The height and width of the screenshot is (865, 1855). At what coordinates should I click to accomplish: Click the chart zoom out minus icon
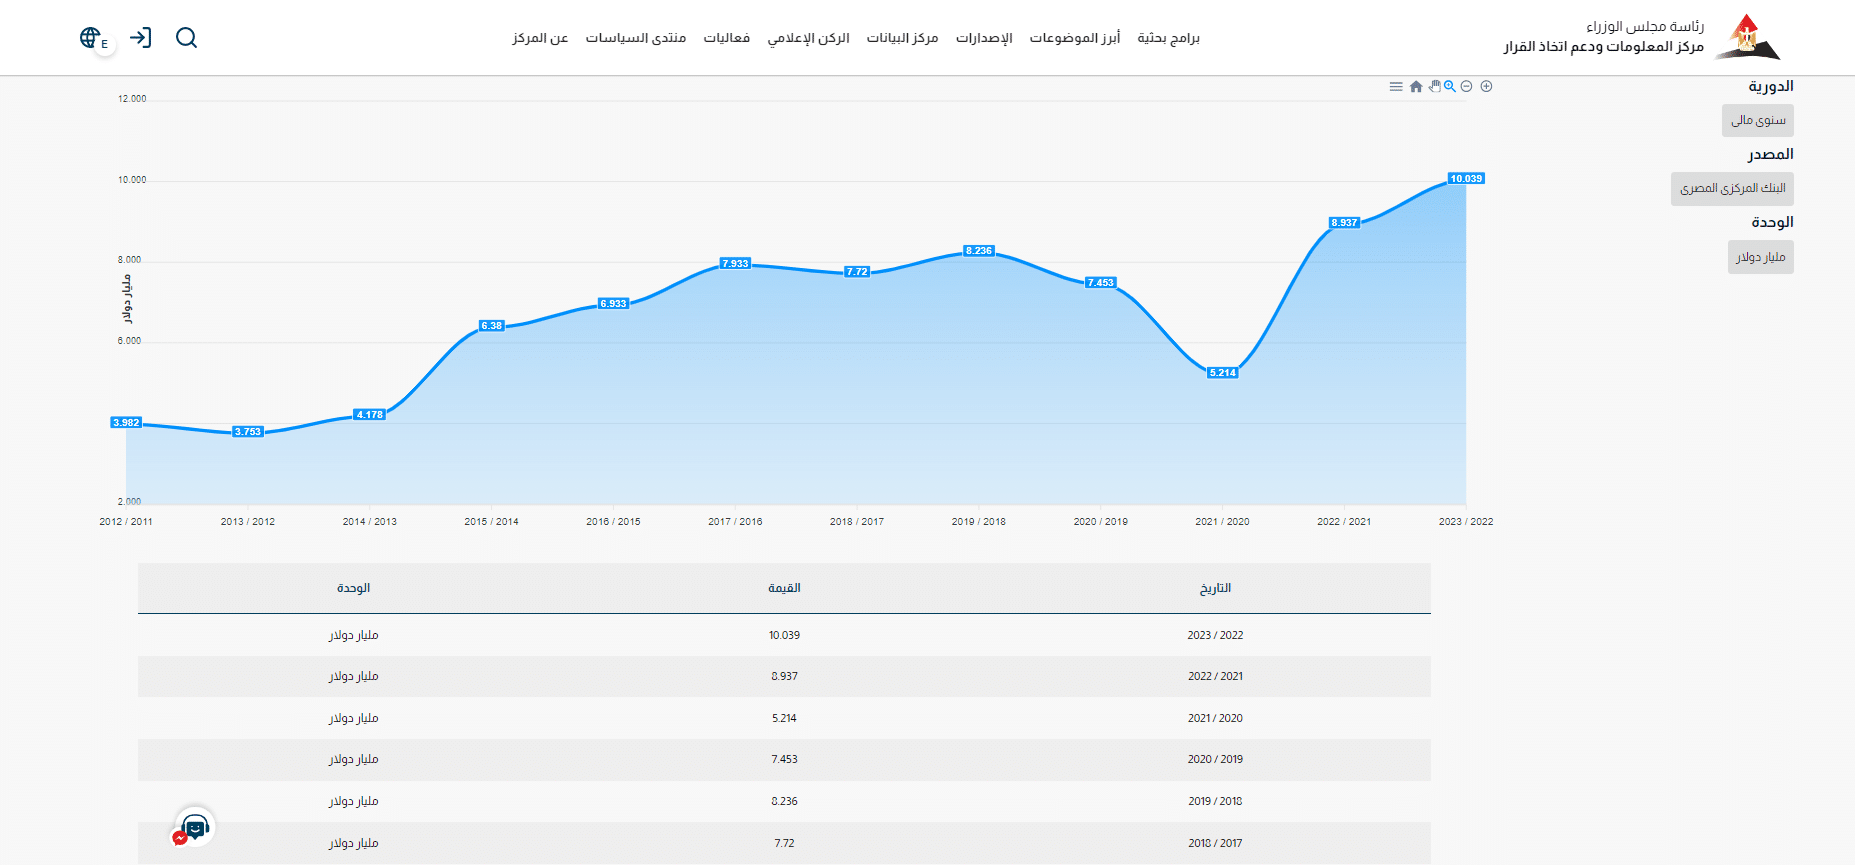(x=1466, y=87)
